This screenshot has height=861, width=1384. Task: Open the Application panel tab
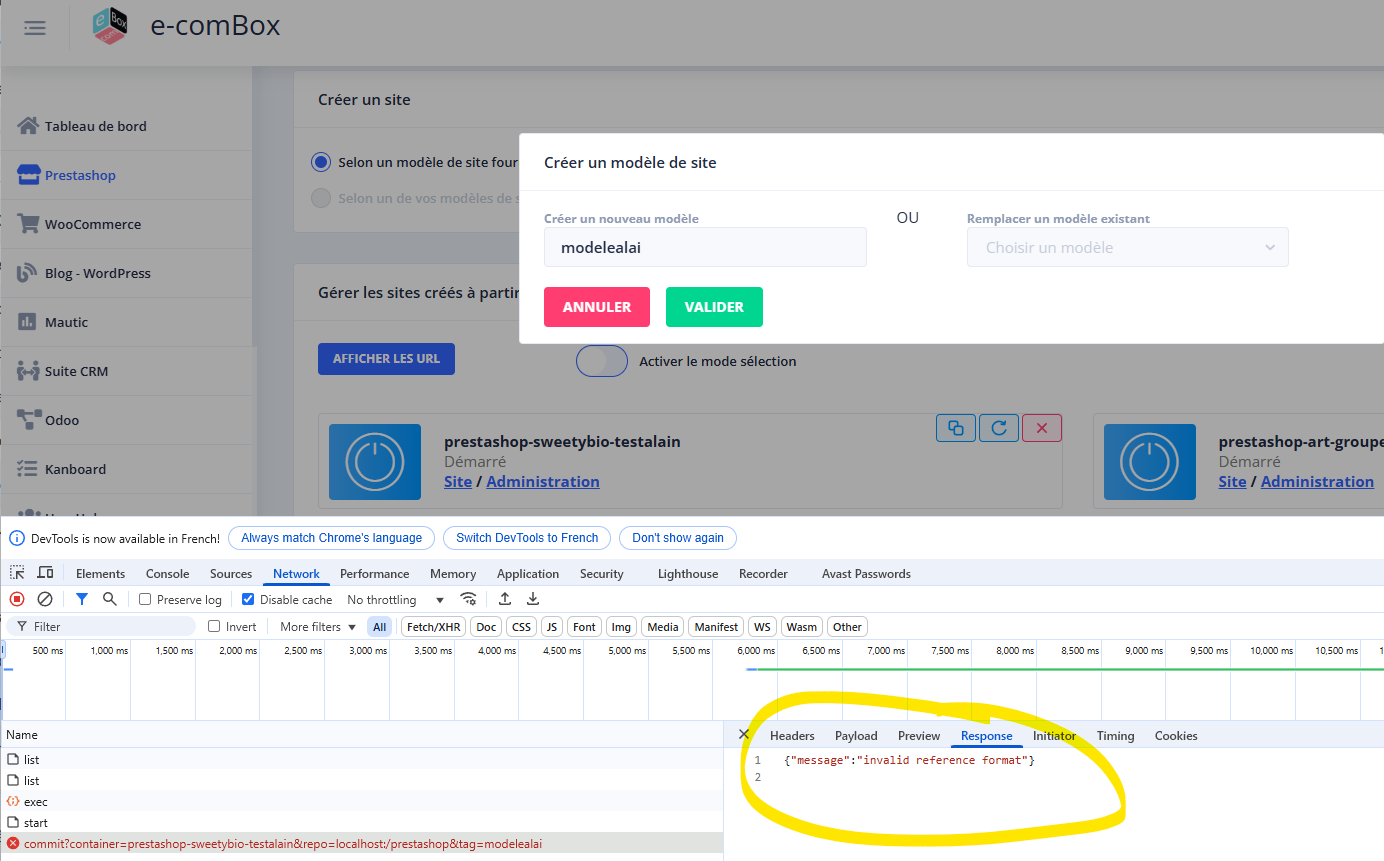pos(528,574)
